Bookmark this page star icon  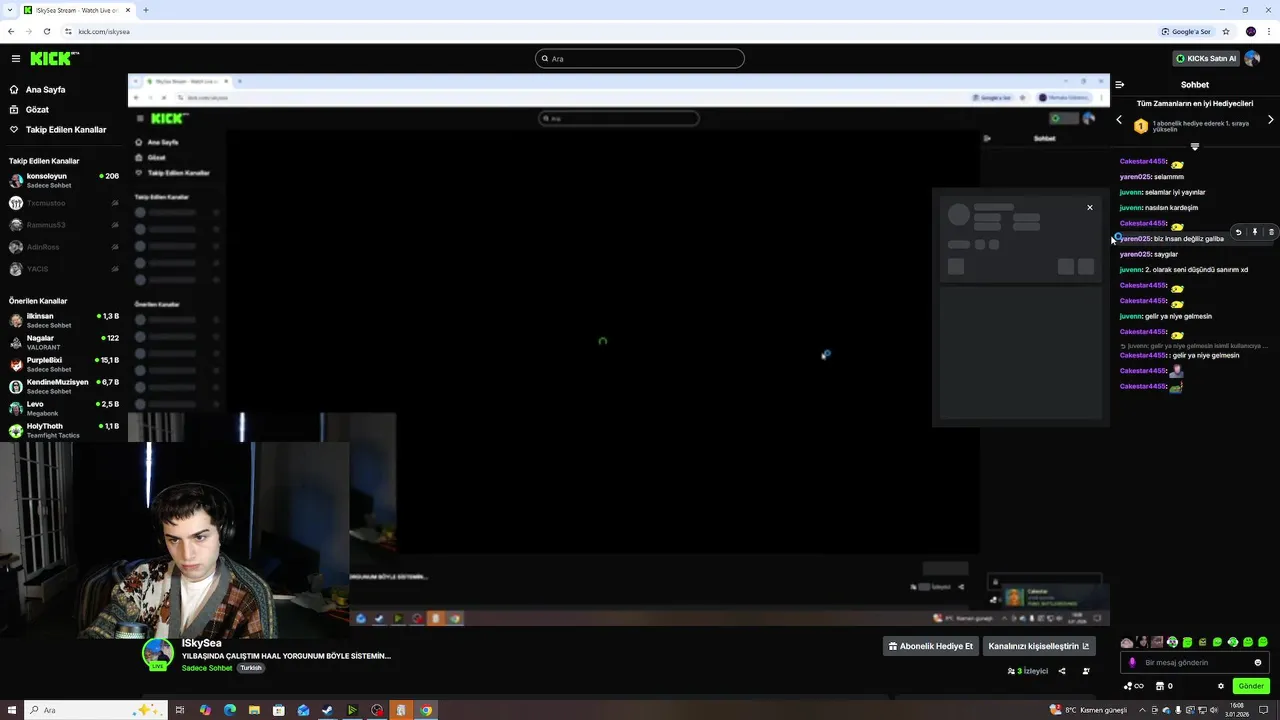point(1226,31)
